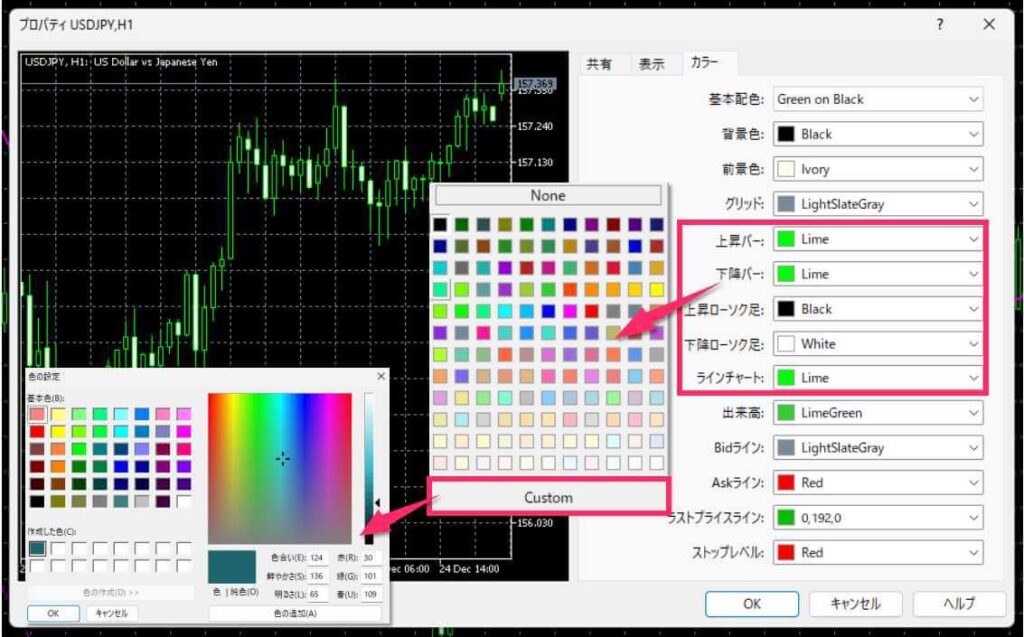Pick the yellow swatch in the color palette popup
Screen dimensions: 1024x637
pos(656,289)
